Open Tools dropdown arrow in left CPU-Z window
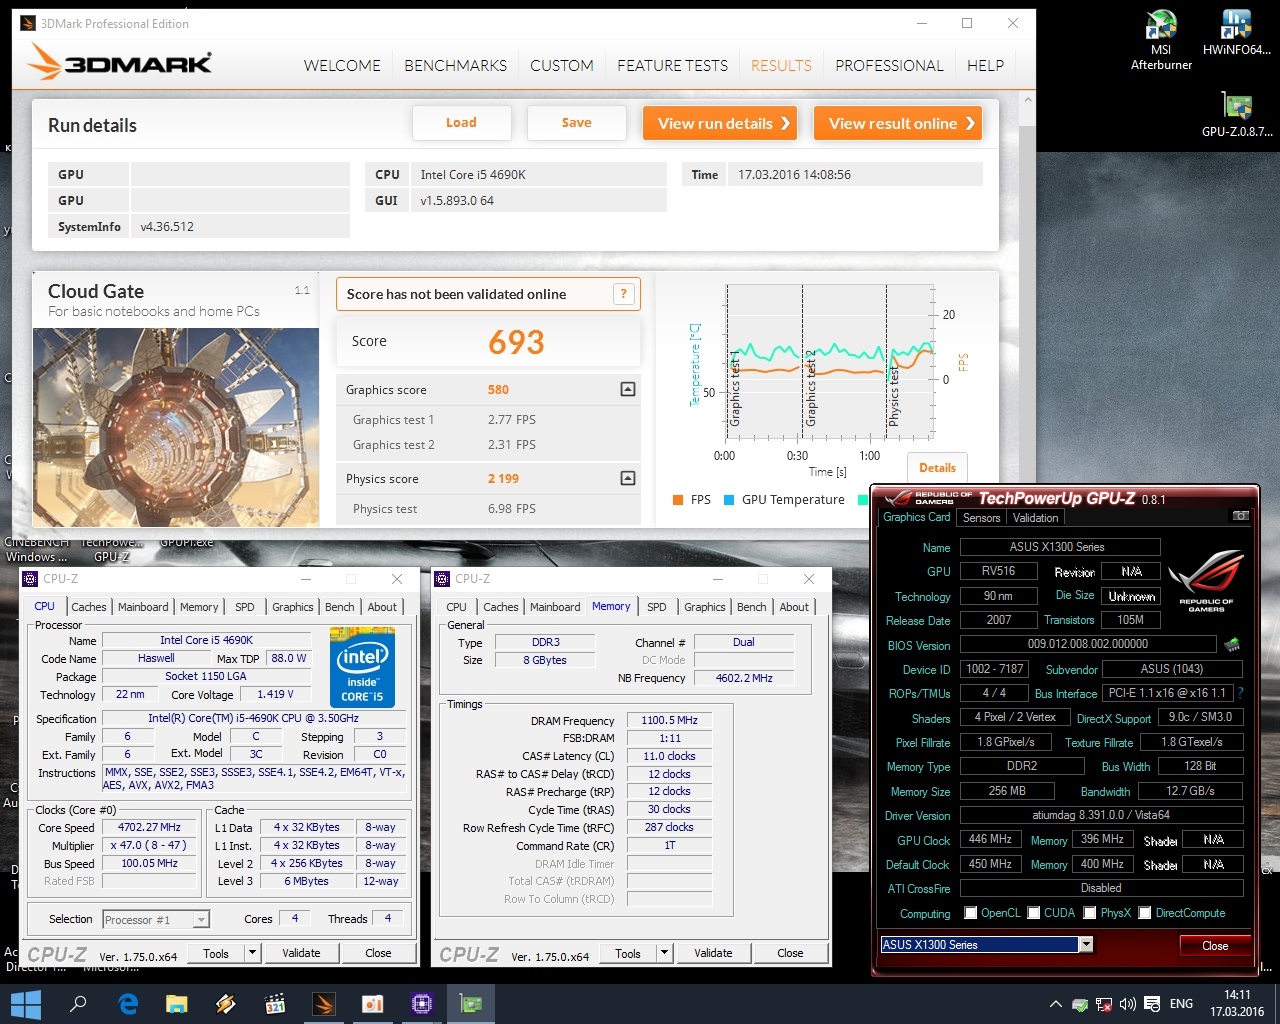The height and width of the screenshot is (1024, 1280). [x=252, y=953]
